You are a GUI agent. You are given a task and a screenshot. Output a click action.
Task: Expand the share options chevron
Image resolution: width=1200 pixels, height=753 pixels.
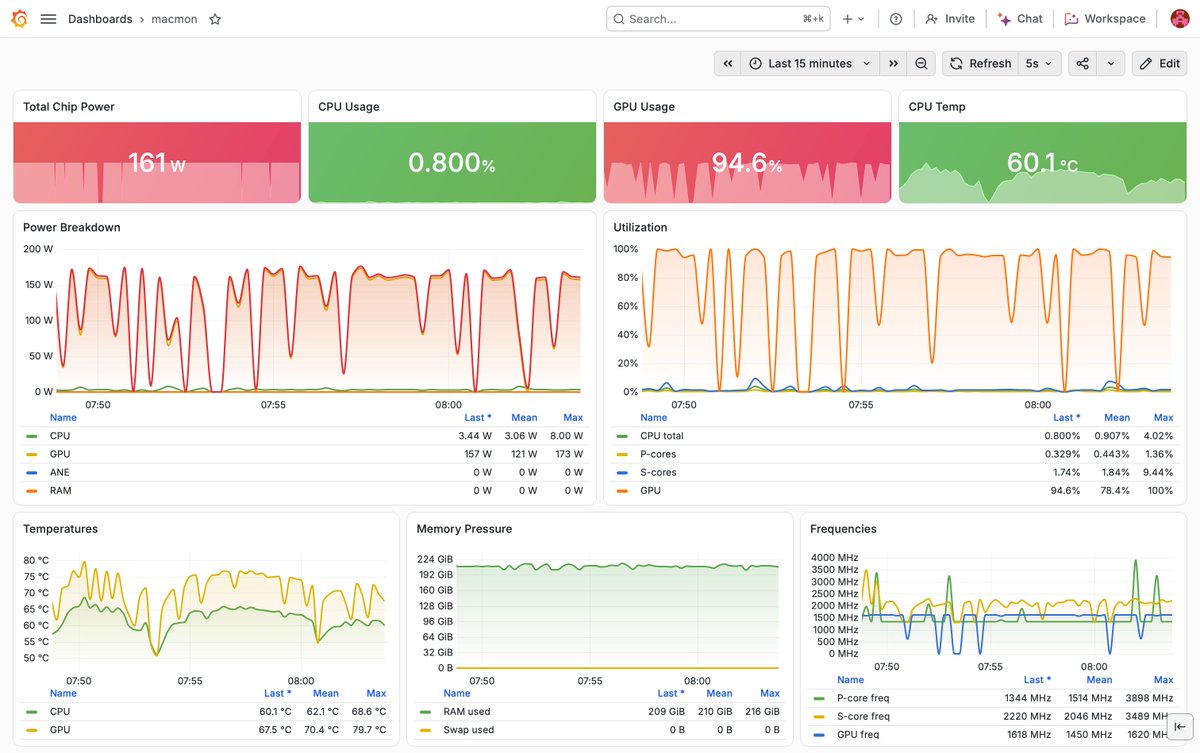click(1111, 63)
